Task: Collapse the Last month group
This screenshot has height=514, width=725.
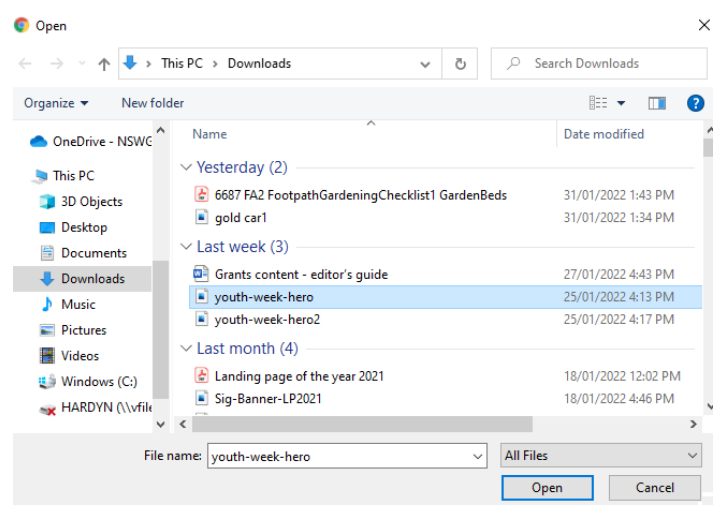Action: tap(186, 348)
